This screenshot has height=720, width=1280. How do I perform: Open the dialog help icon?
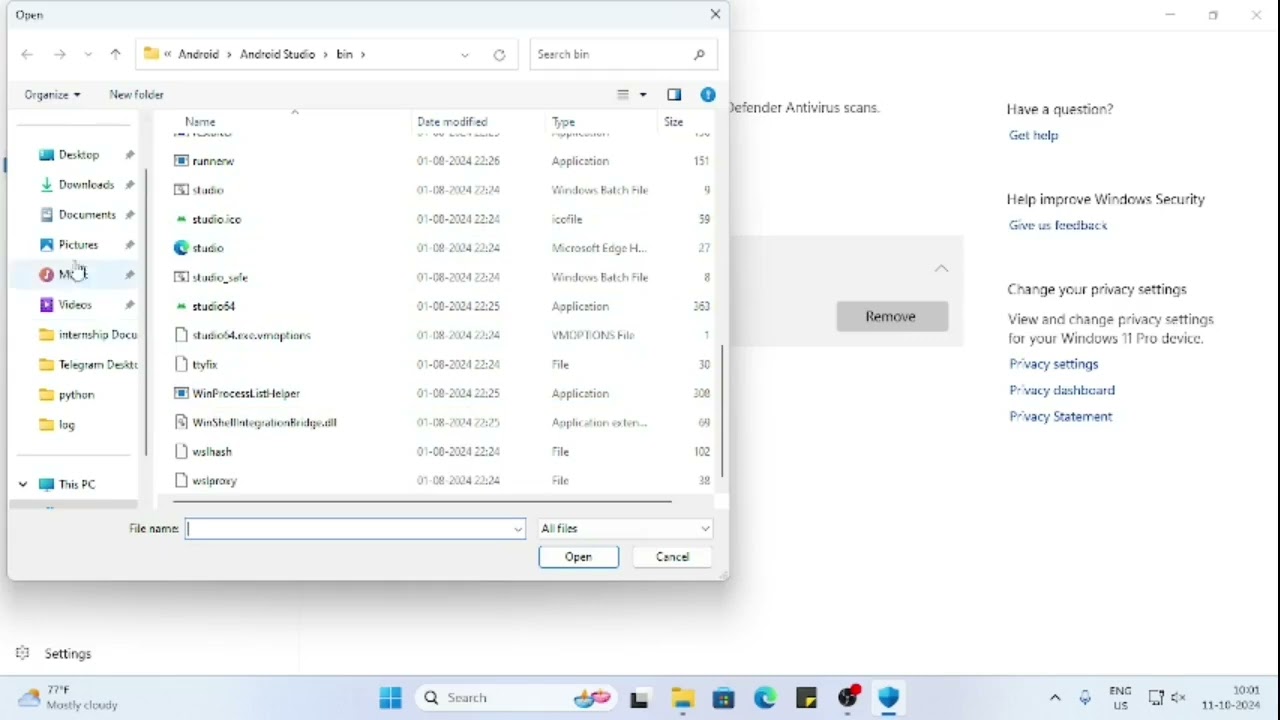pyautogui.click(x=708, y=94)
